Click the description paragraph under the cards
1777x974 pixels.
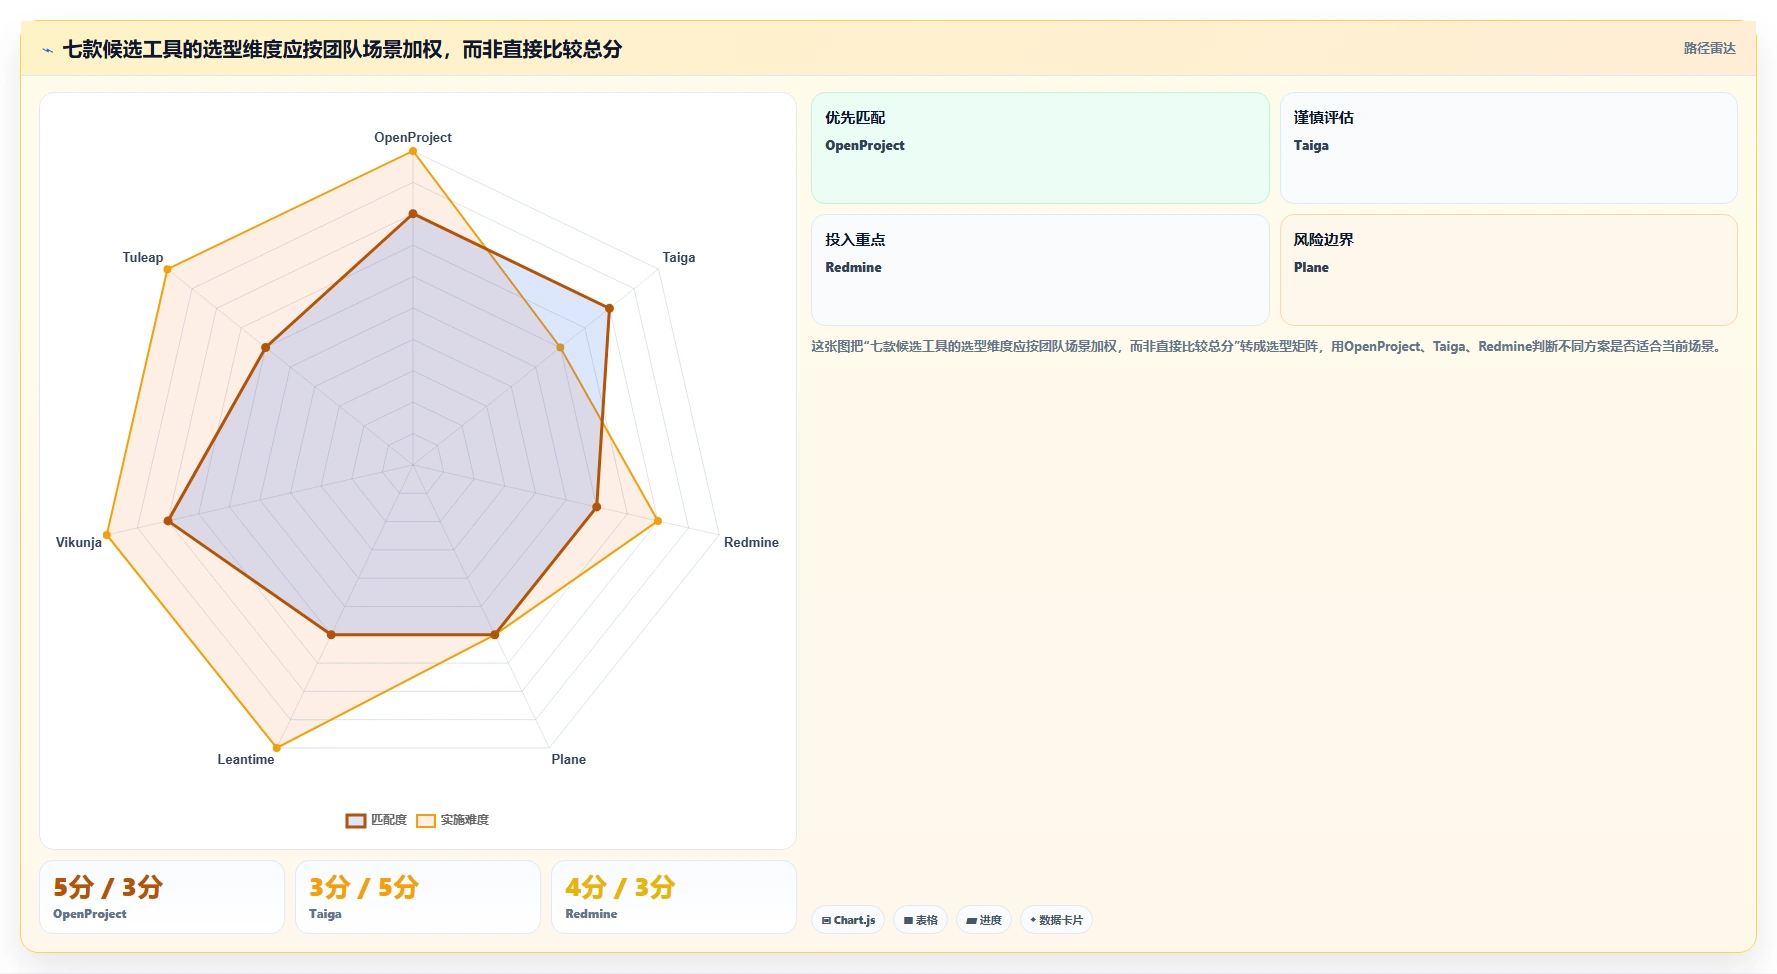[1268, 347]
